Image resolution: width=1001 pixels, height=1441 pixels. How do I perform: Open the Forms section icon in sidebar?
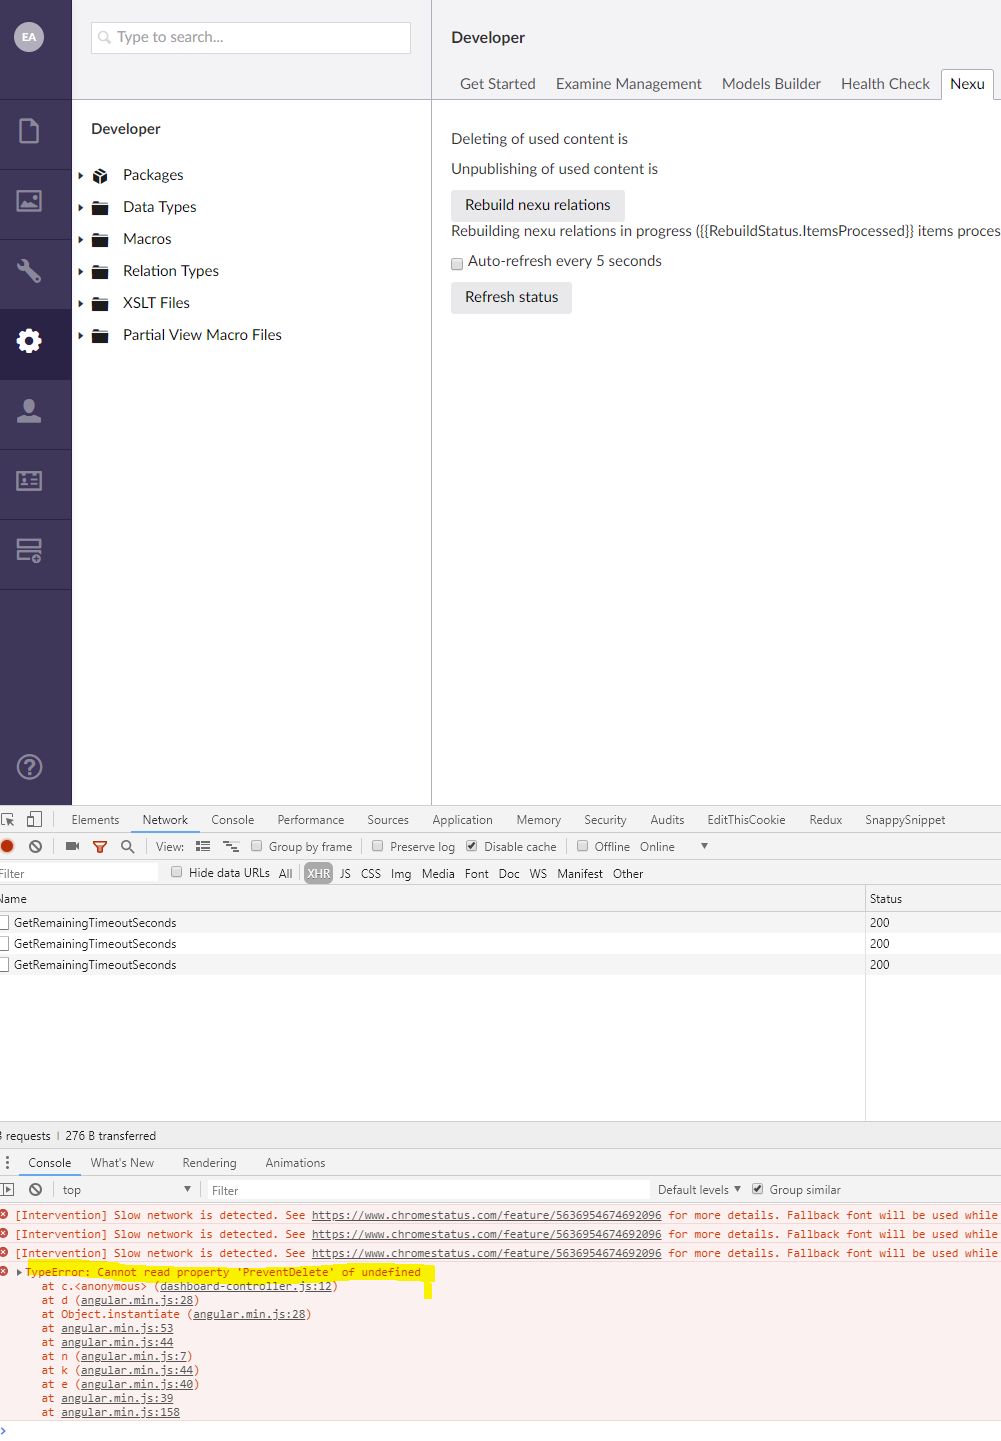(29, 551)
